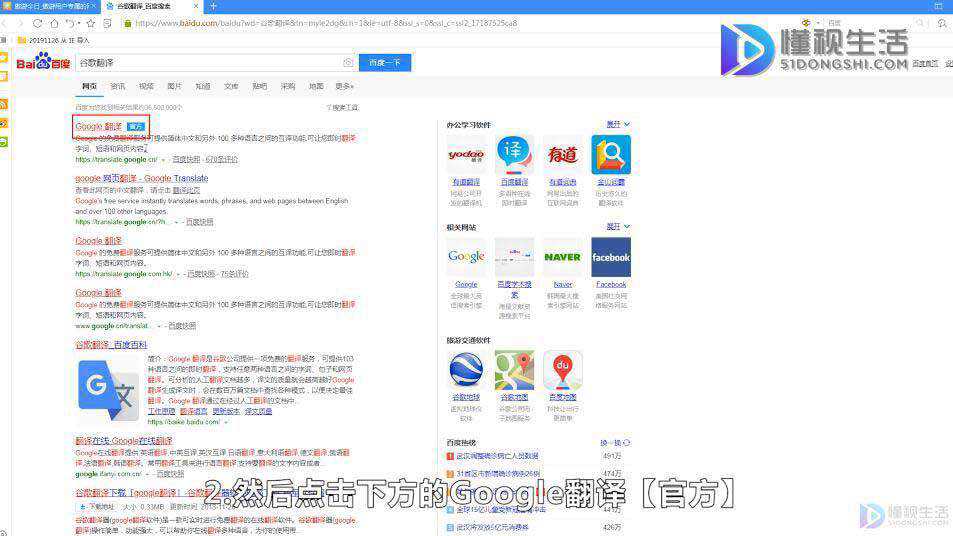Switch to the 地图 search tab
Viewport: 953px width, 536px height.
coord(316,86)
